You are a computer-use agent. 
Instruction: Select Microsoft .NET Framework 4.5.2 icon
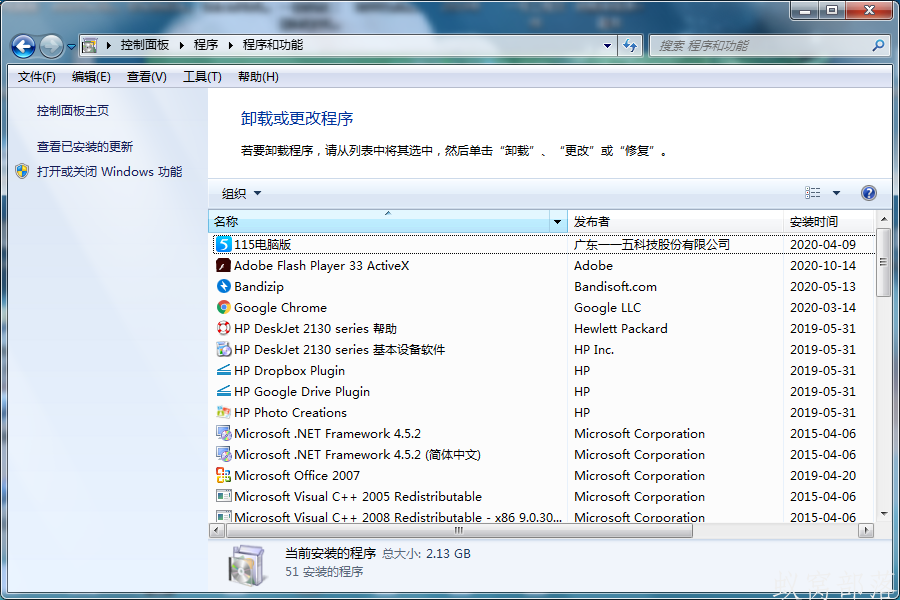224,433
